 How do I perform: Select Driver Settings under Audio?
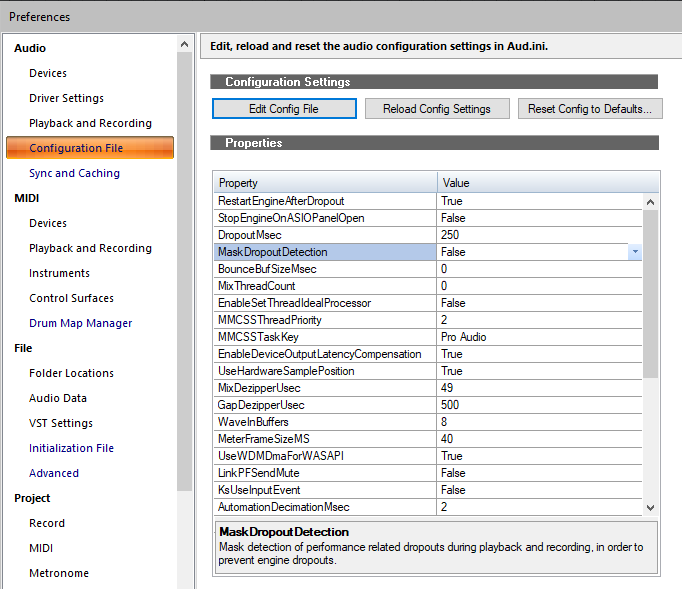[66, 98]
